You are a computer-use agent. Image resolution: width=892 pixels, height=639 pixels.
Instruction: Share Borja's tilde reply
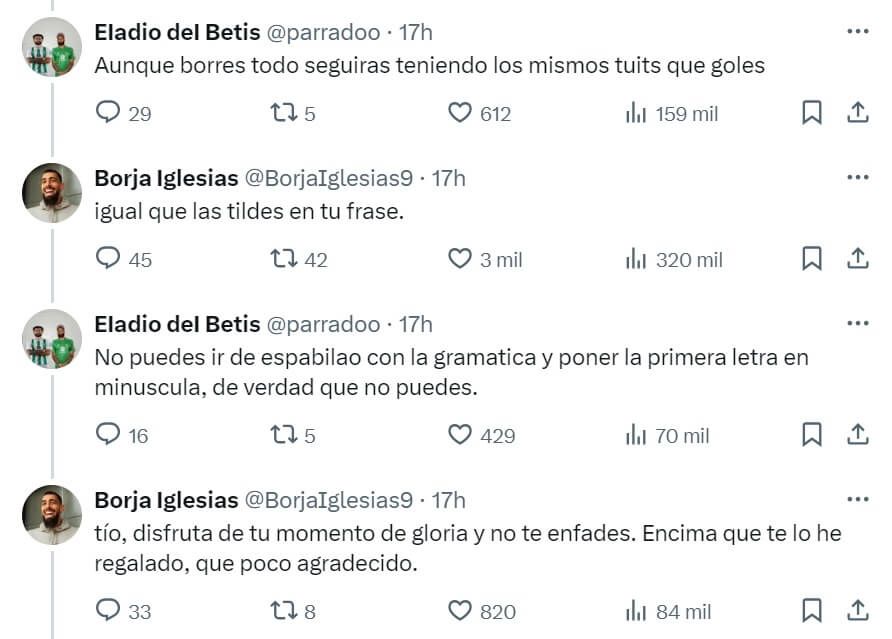point(858,259)
